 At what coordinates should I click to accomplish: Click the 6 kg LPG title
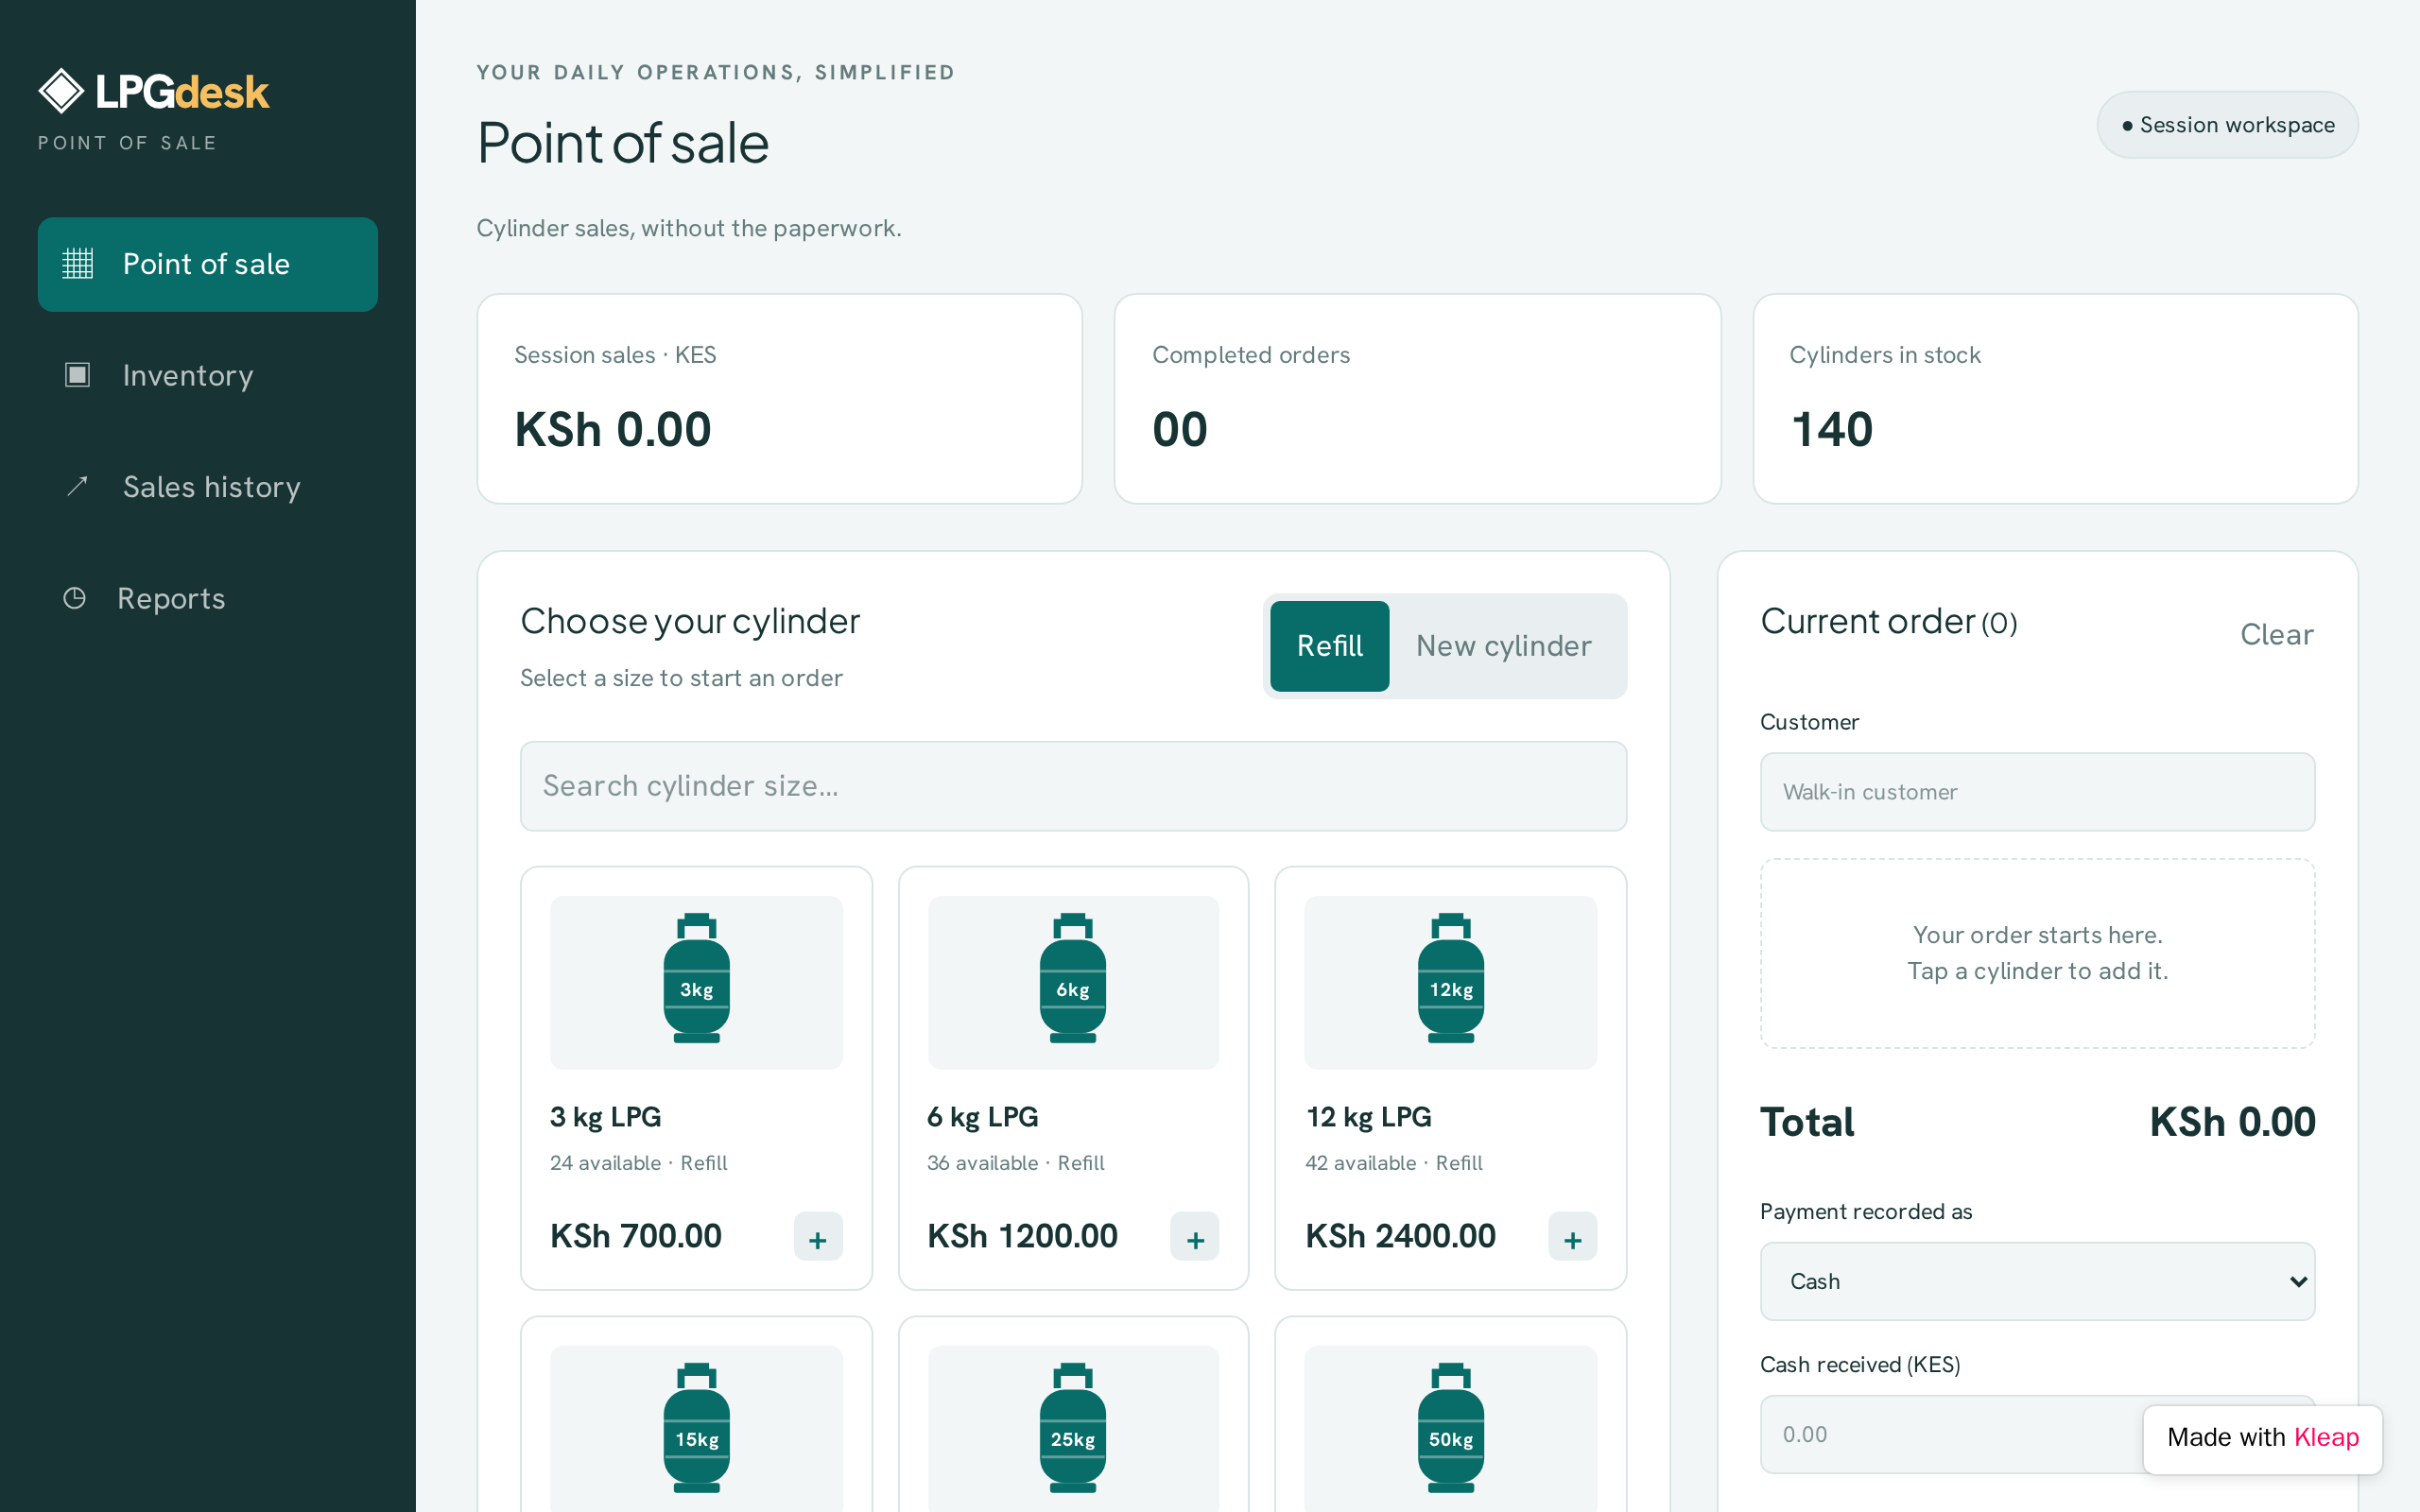(x=982, y=1117)
